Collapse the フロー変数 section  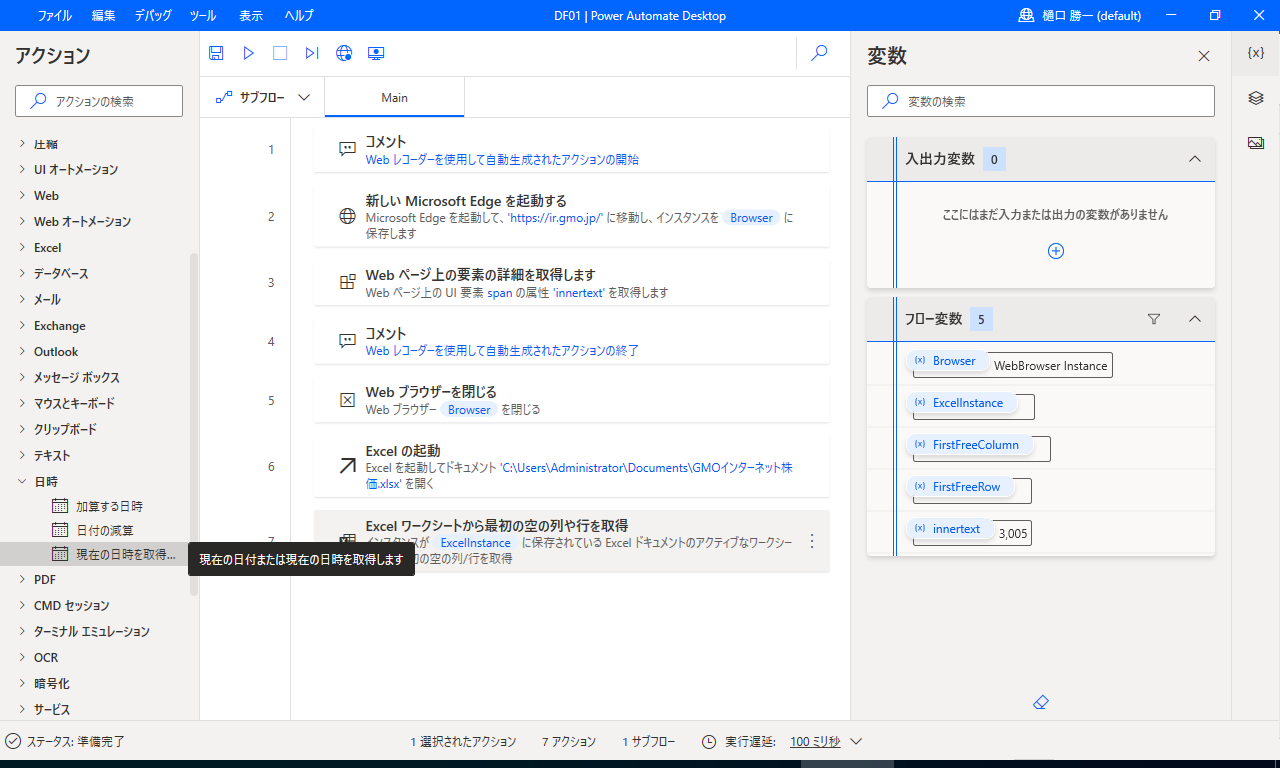tap(1194, 319)
